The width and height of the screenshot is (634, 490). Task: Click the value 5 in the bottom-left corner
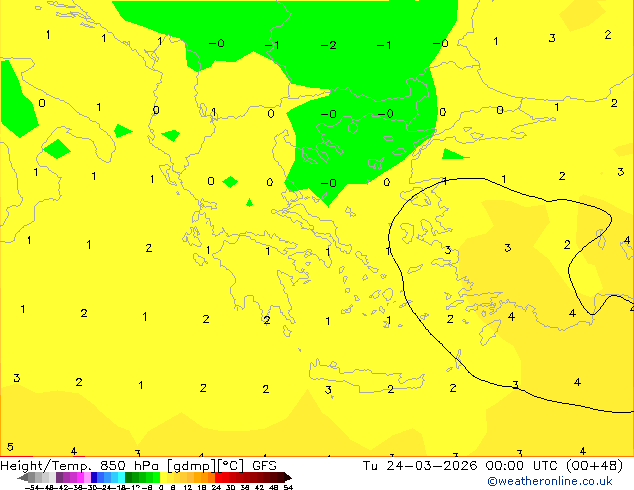coord(10,447)
